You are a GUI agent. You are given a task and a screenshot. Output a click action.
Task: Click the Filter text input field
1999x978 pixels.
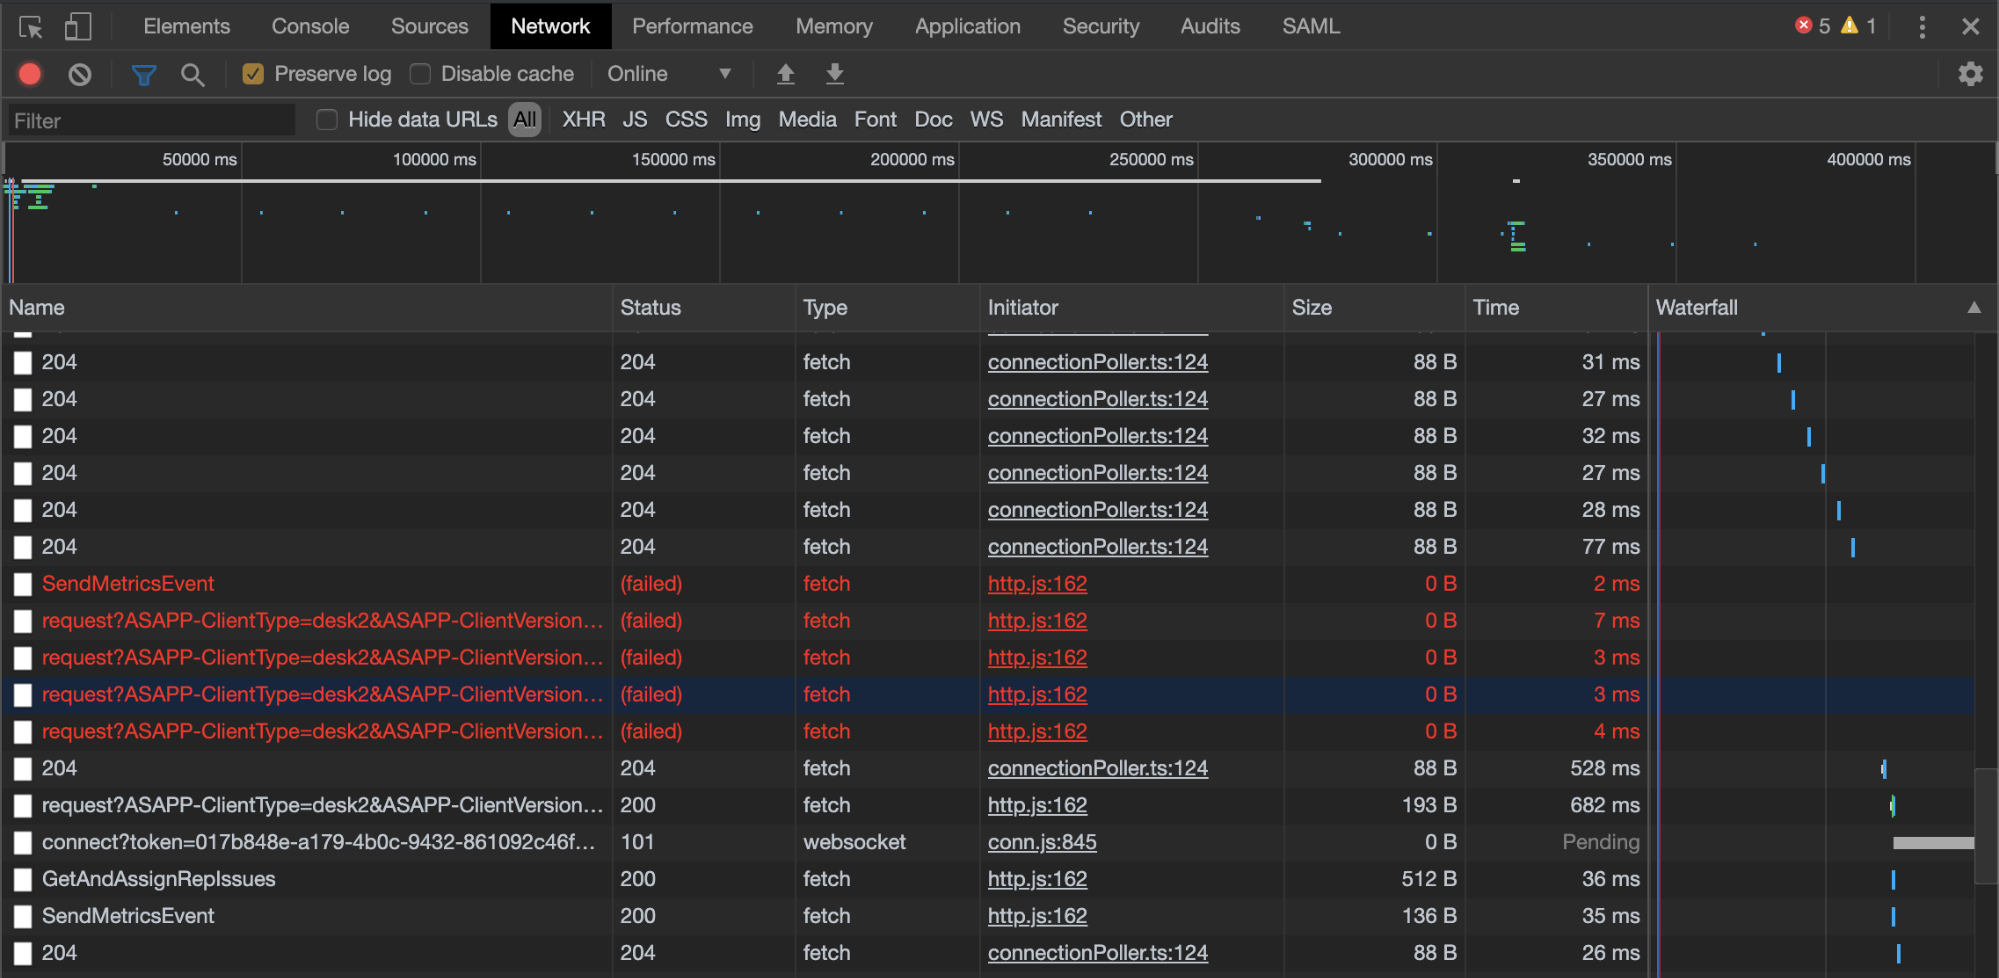tap(152, 121)
